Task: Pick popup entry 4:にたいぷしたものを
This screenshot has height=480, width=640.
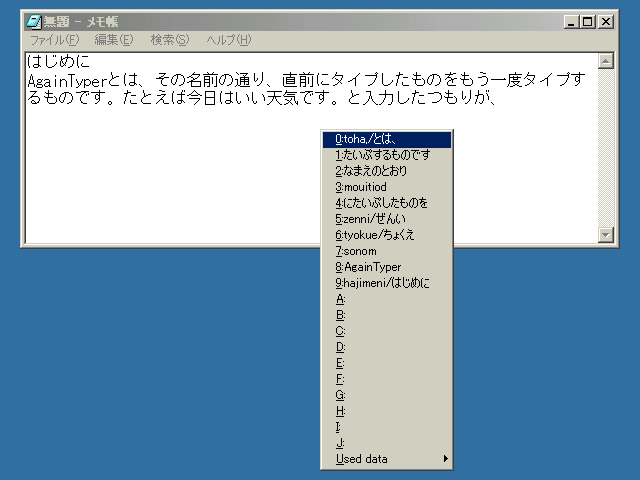Action: point(387,203)
